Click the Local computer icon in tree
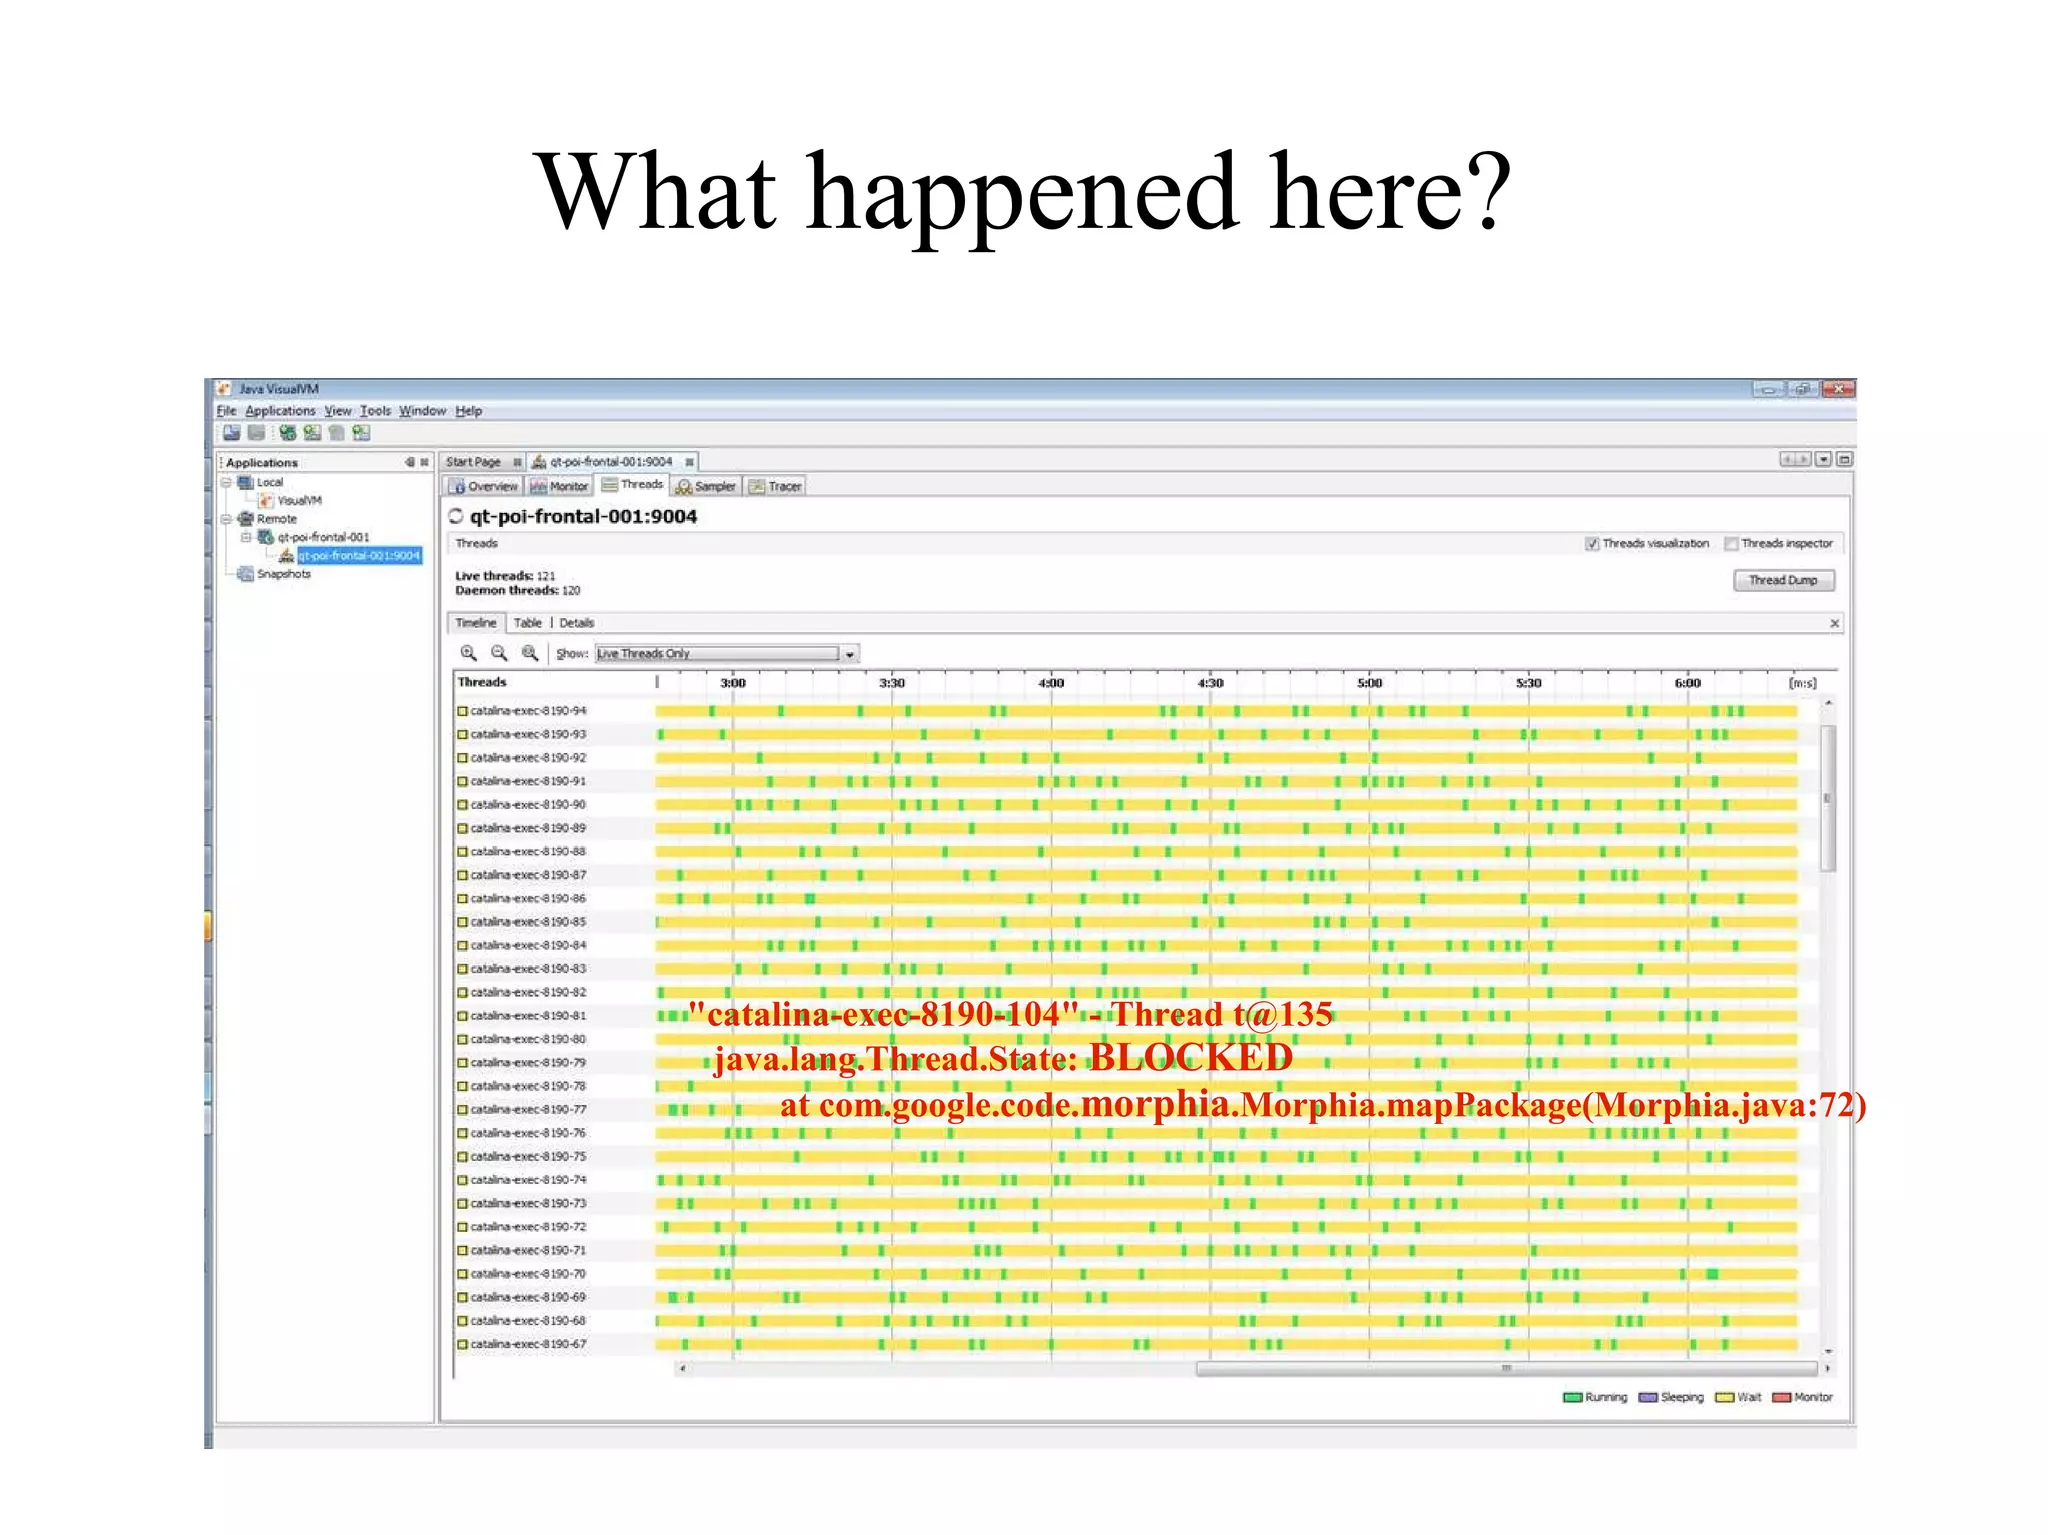2048x1535 pixels. coord(245,482)
